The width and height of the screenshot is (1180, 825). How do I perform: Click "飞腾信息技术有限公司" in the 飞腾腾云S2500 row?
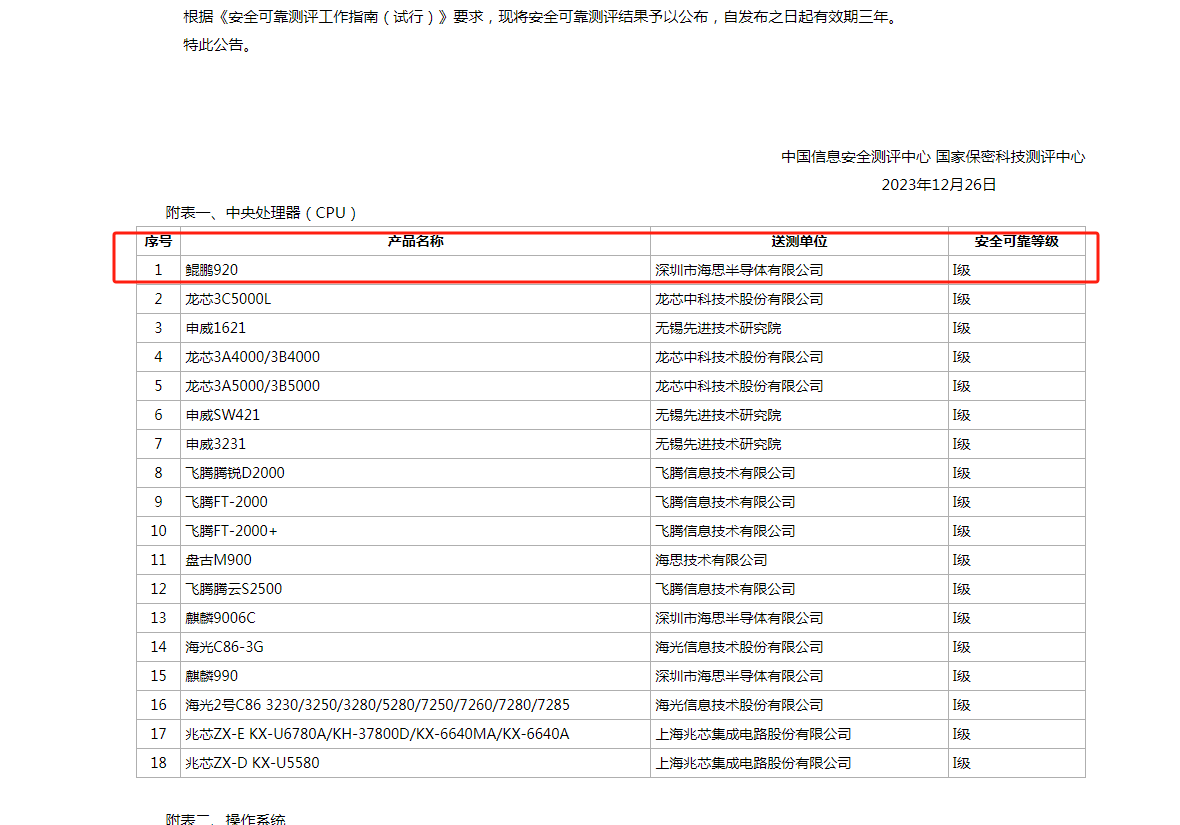point(725,589)
